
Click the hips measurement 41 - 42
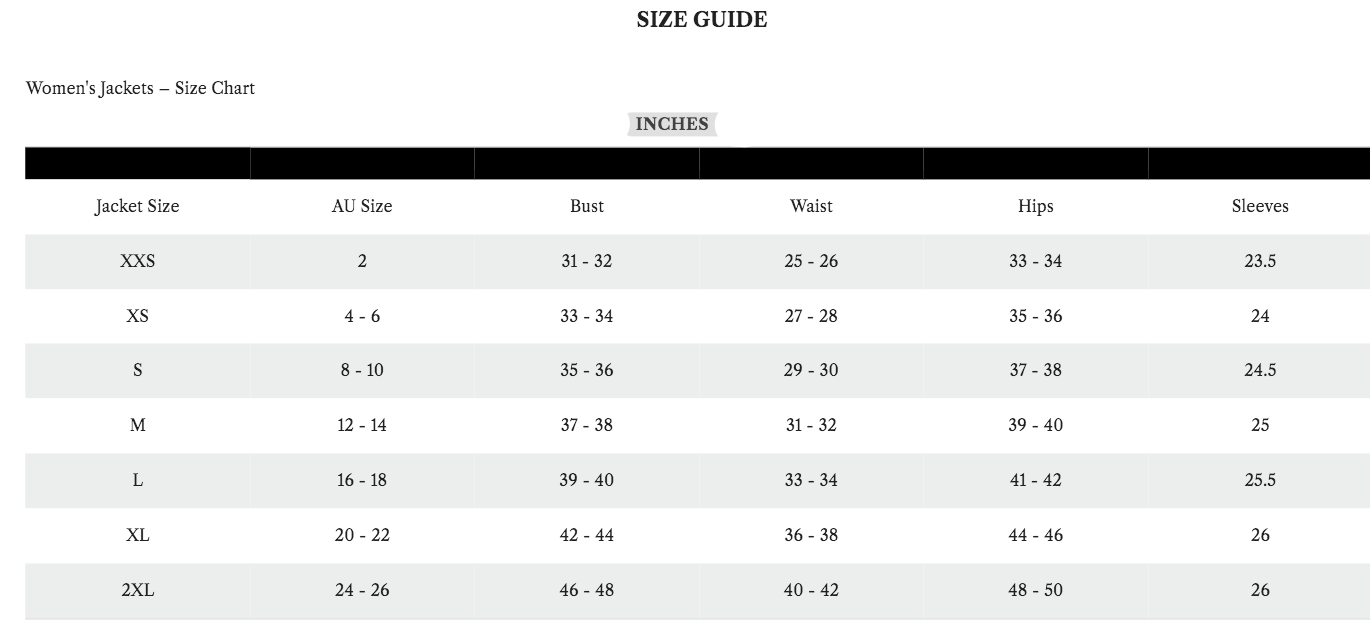pyautogui.click(x=1035, y=480)
